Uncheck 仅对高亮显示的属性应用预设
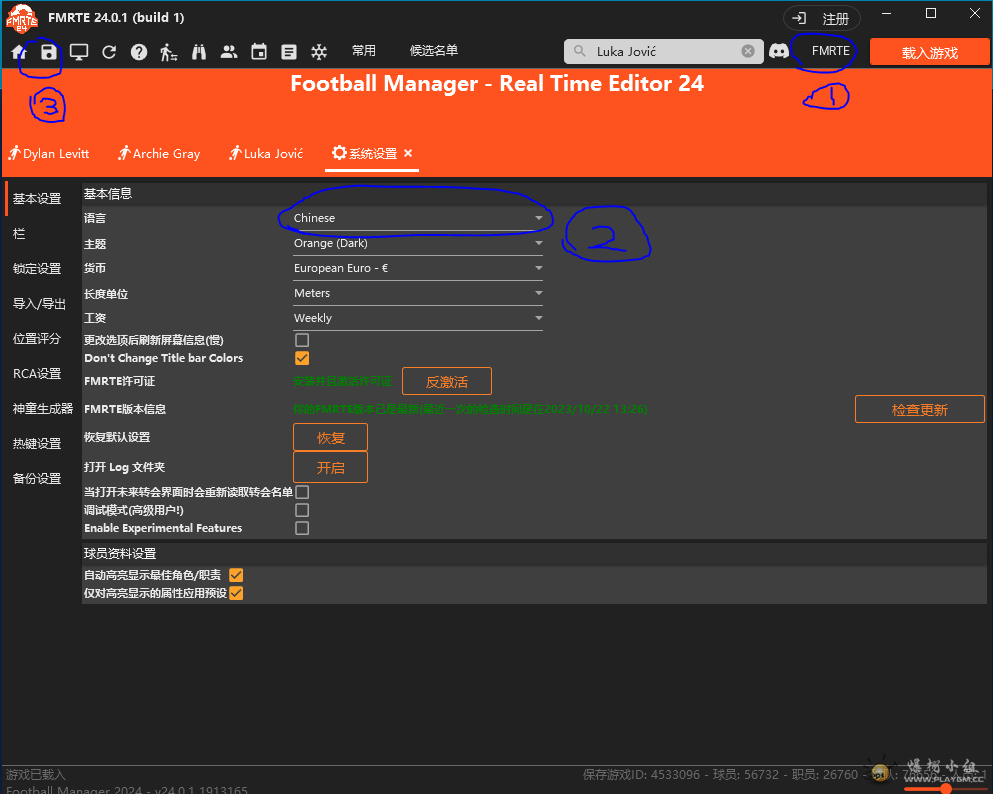Viewport: 993px width, 794px height. (236, 593)
